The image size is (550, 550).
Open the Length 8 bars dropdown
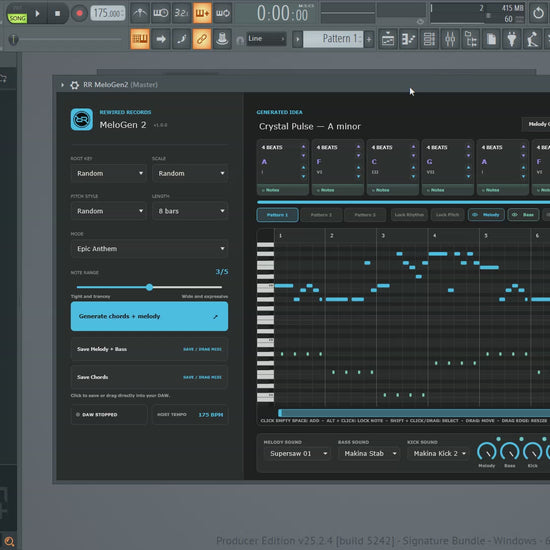coord(190,211)
